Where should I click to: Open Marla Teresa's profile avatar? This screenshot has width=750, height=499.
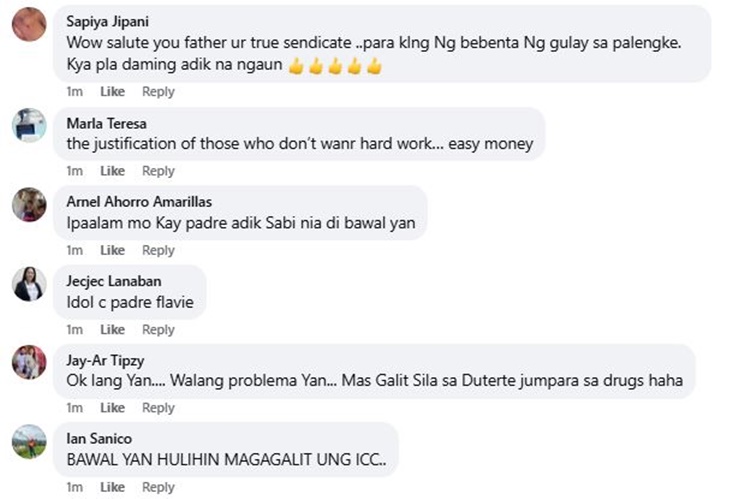[29, 125]
